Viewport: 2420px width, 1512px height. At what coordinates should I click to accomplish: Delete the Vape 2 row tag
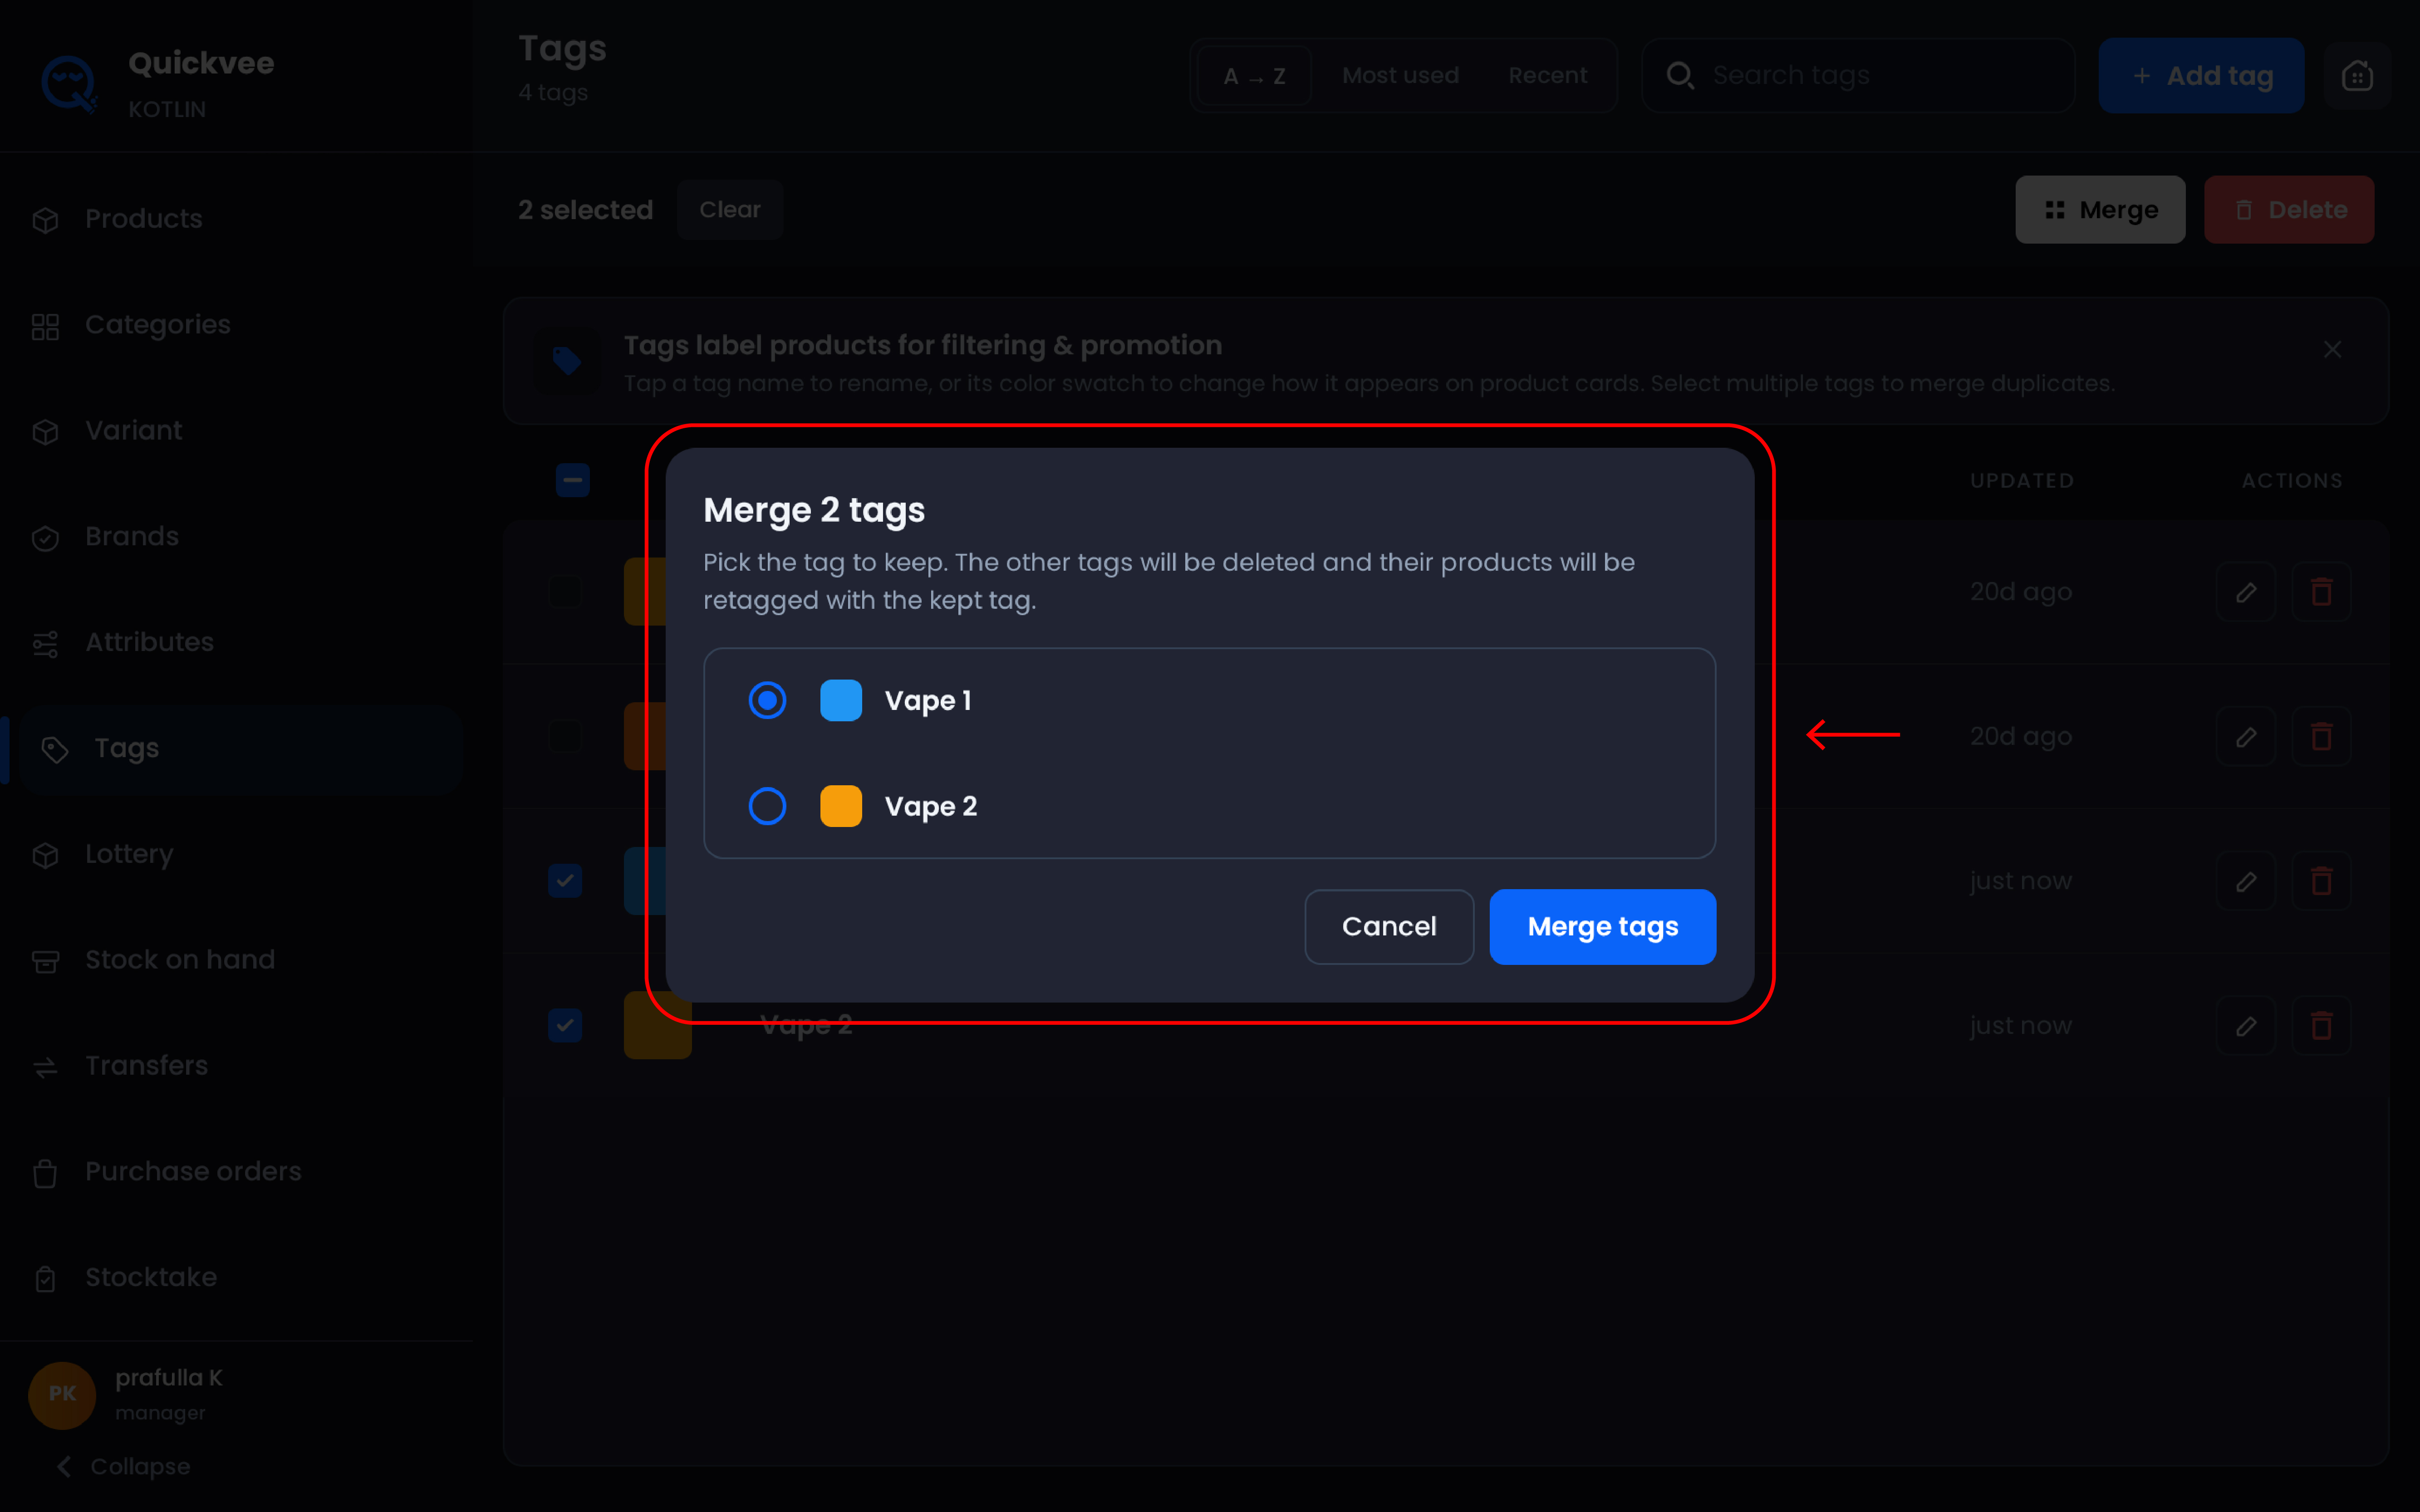[2321, 1025]
